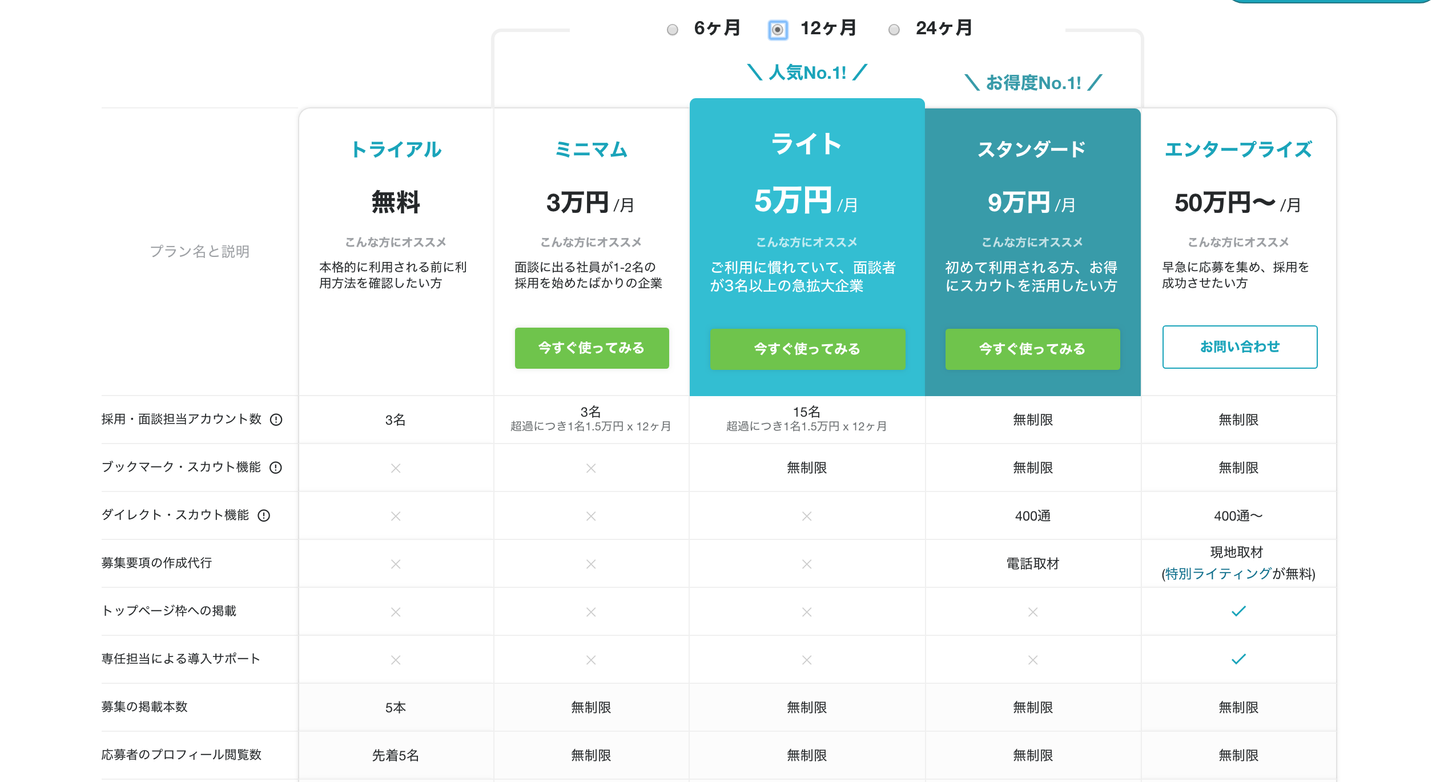Select the 6ヶ月 contract period radio
The image size is (1440, 782).
[x=673, y=30]
